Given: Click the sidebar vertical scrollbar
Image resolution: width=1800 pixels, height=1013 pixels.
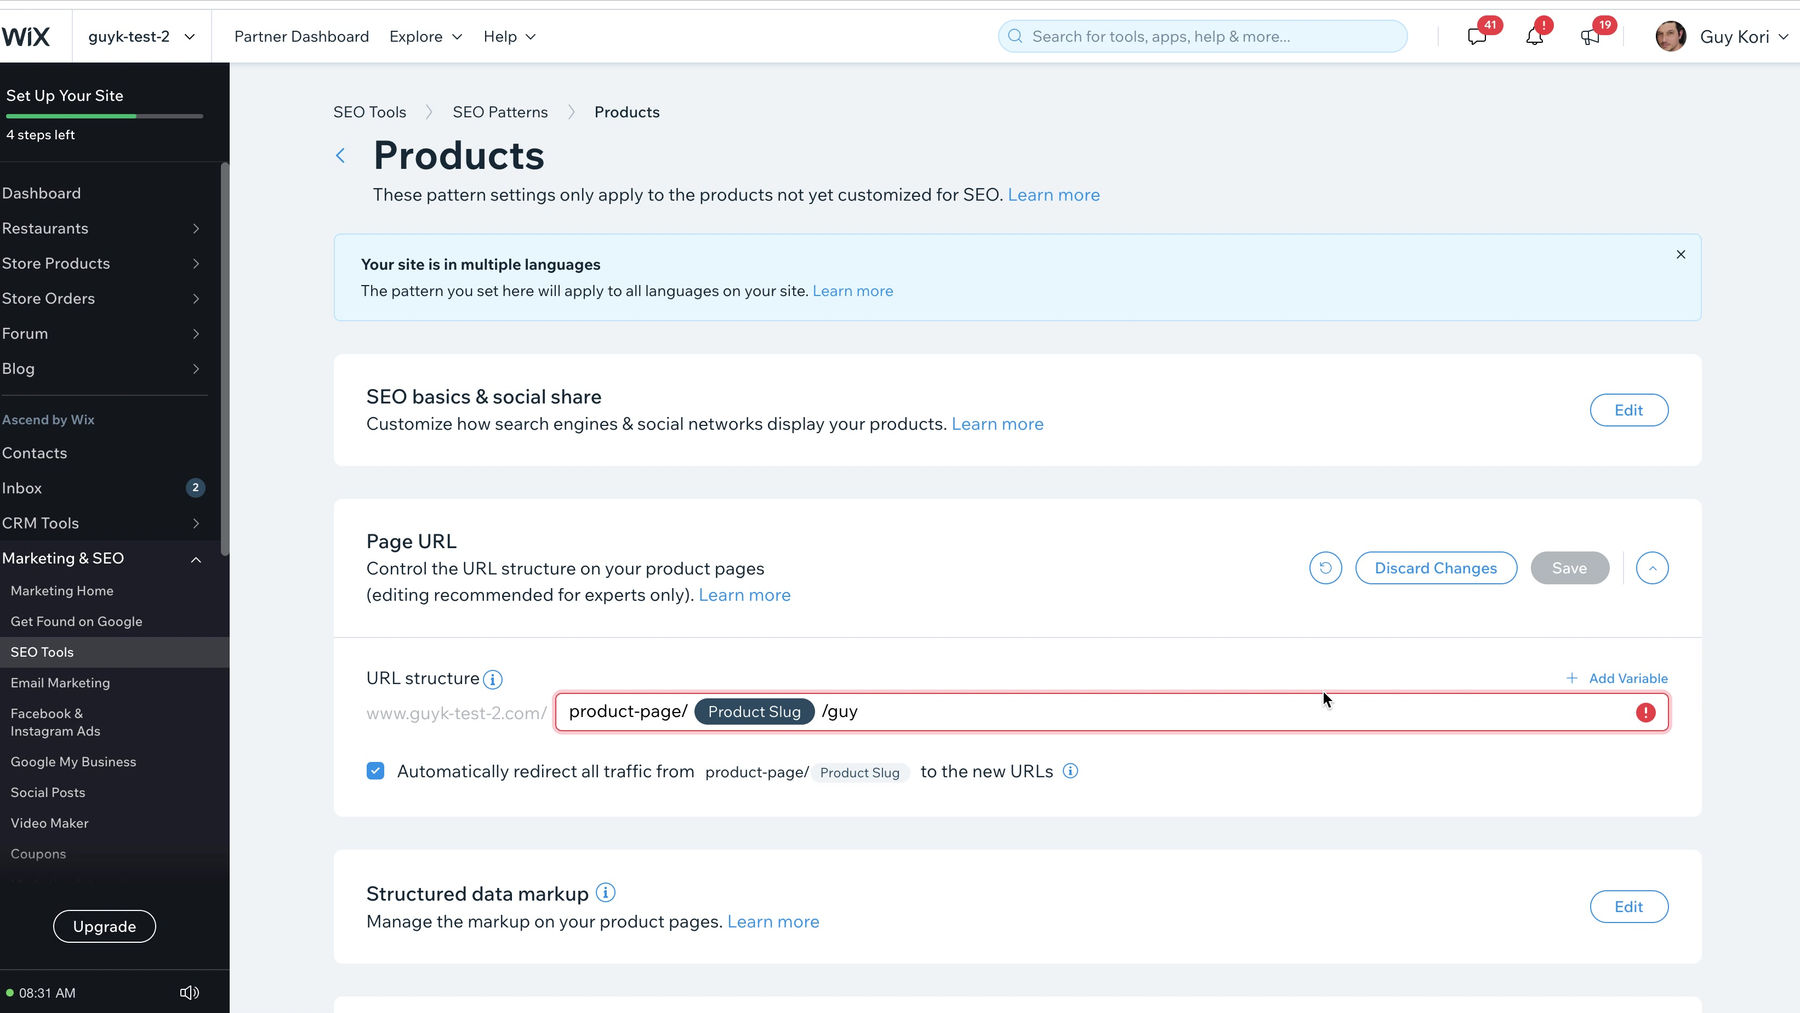Looking at the screenshot, I should click(x=225, y=360).
